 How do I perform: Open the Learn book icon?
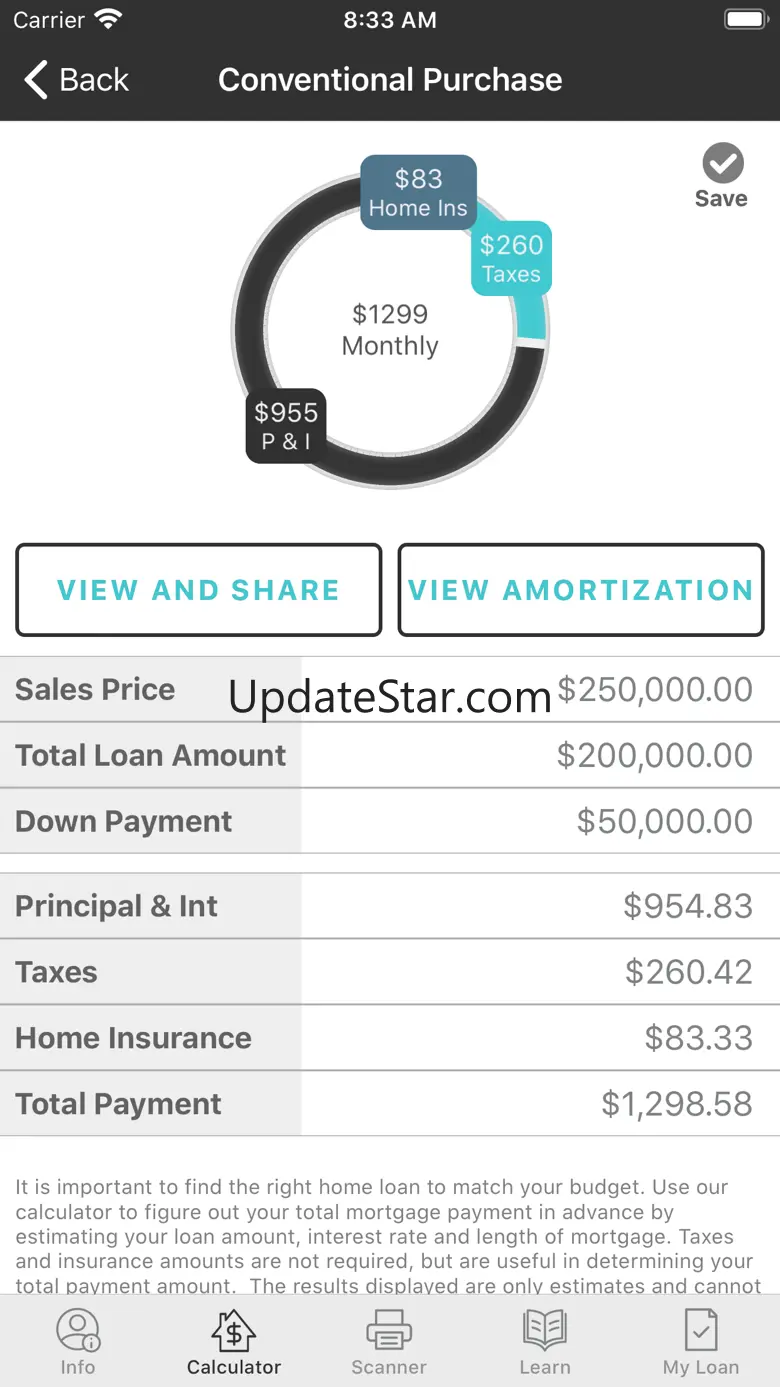pos(545,1331)
